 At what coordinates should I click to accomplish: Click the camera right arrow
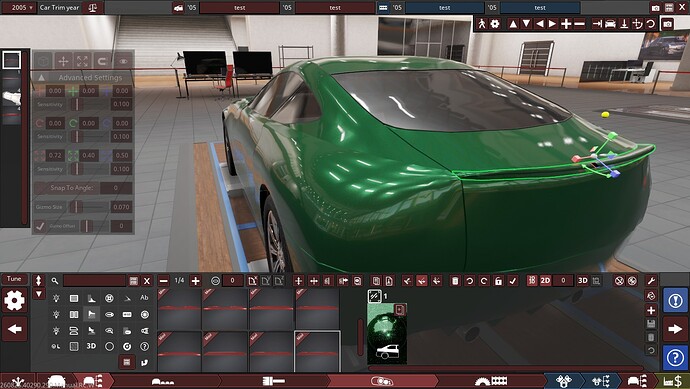pos(553,24)
